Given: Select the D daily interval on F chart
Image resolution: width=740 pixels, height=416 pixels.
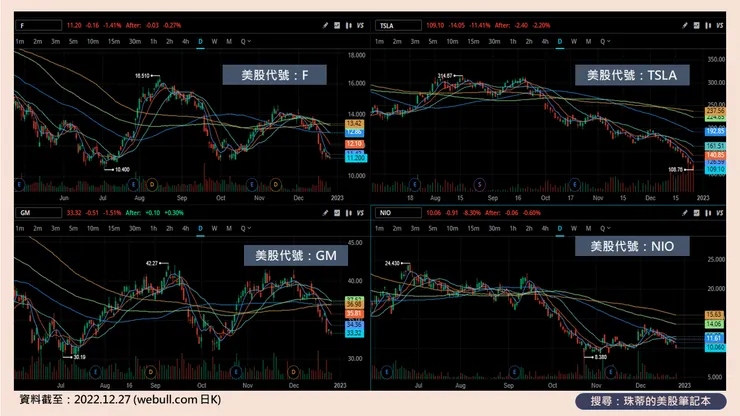Looking at the screenshot, I should coord(201,42).
